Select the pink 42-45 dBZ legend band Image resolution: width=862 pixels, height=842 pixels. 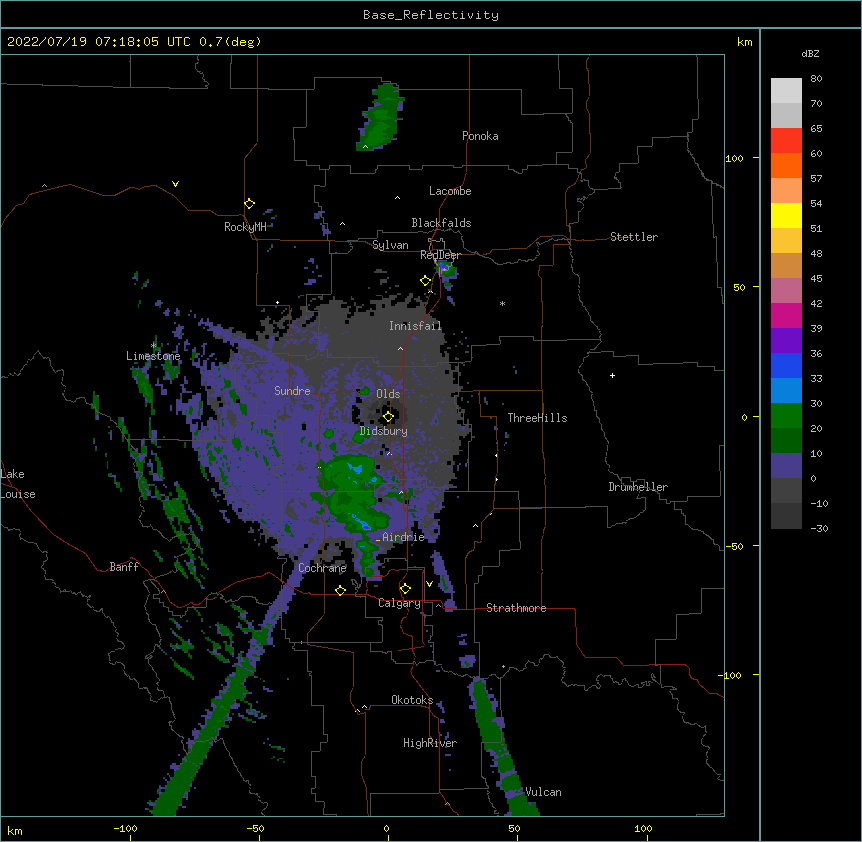(786, 291)
